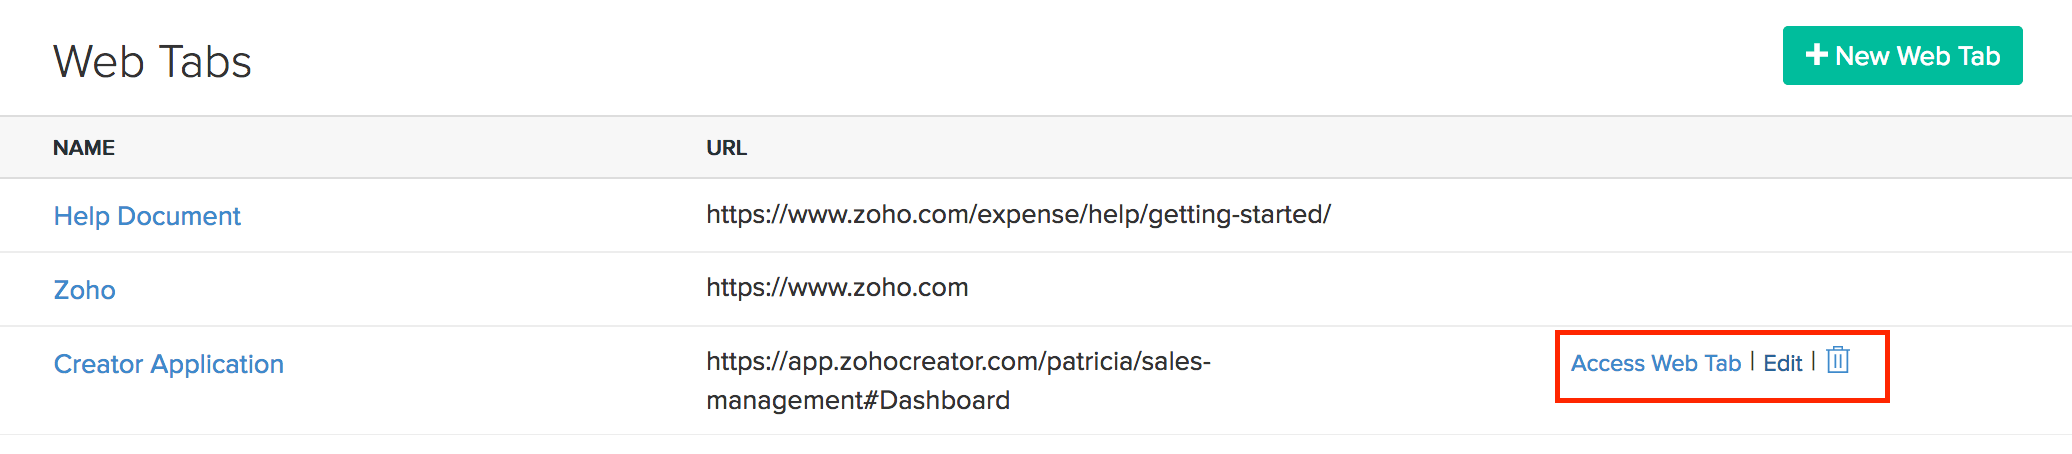Open the Zoho web tab link

(85, 290)
